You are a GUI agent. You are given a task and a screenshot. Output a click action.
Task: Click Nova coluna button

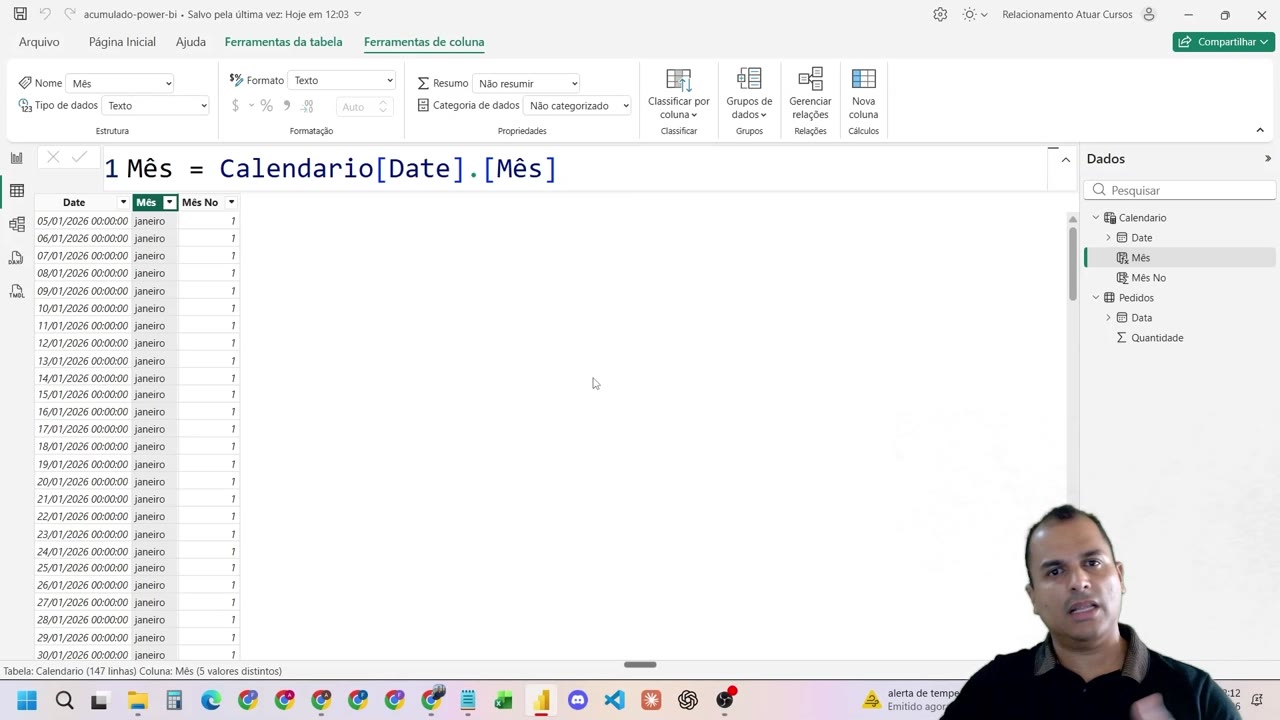point(863,94)
